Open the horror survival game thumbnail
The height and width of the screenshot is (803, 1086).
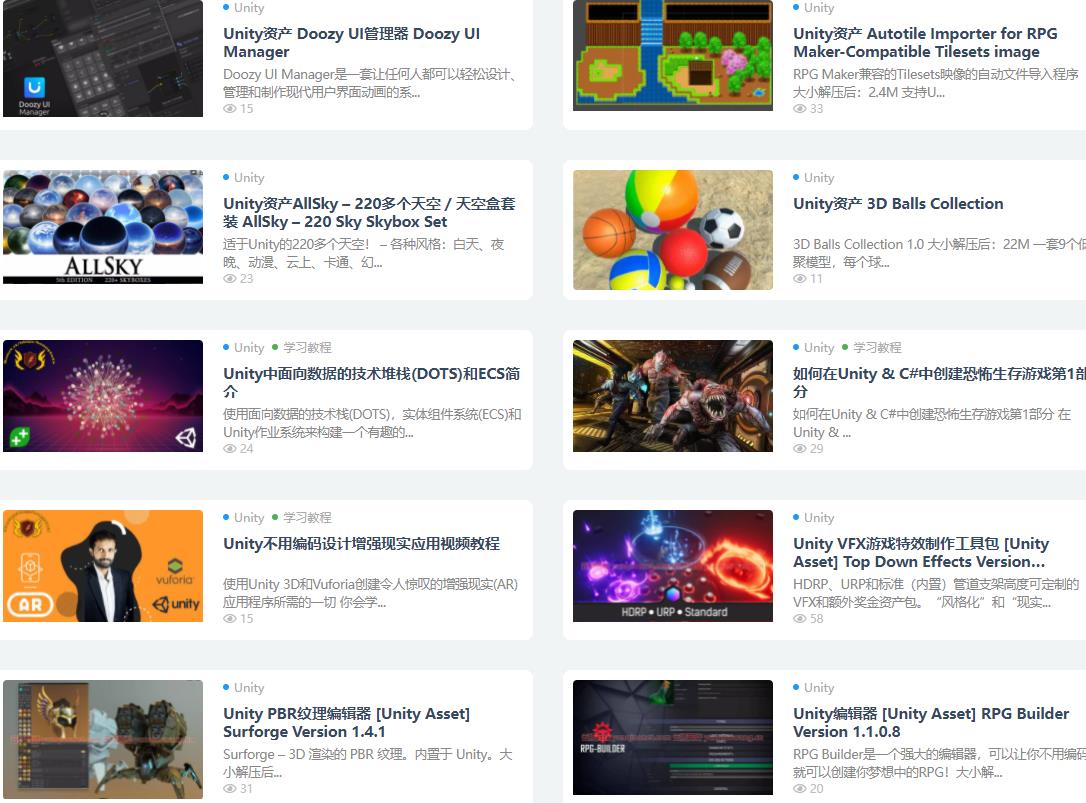coord(673,396)
